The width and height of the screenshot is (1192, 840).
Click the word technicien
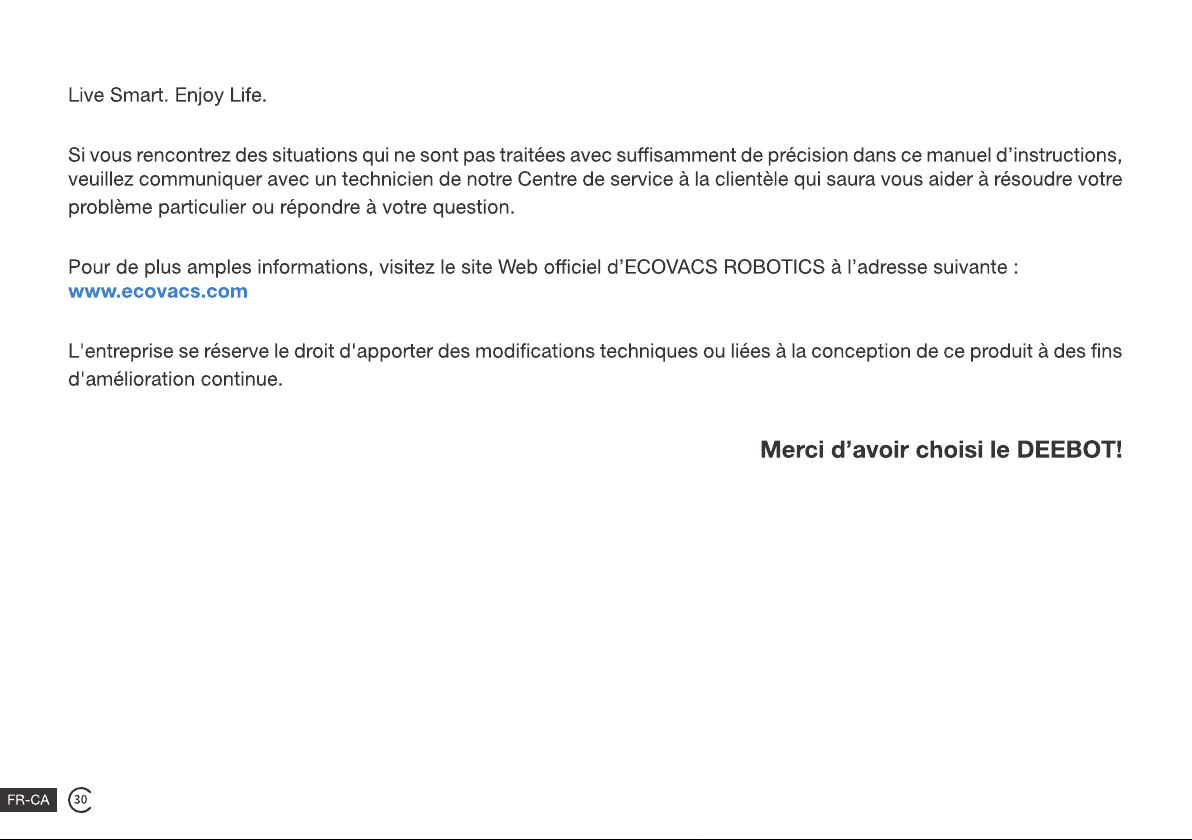[x=388, y=179]
